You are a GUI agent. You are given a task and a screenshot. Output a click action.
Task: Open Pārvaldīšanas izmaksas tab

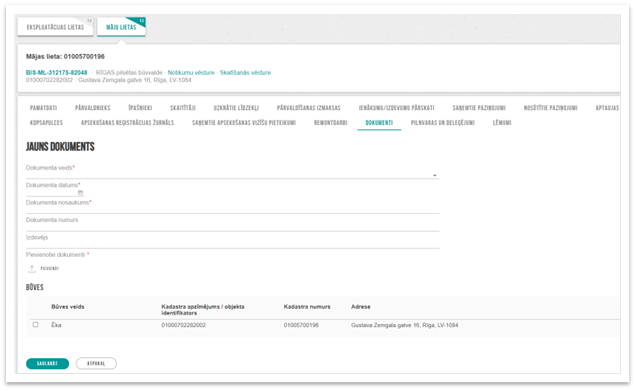click(309, 108)
